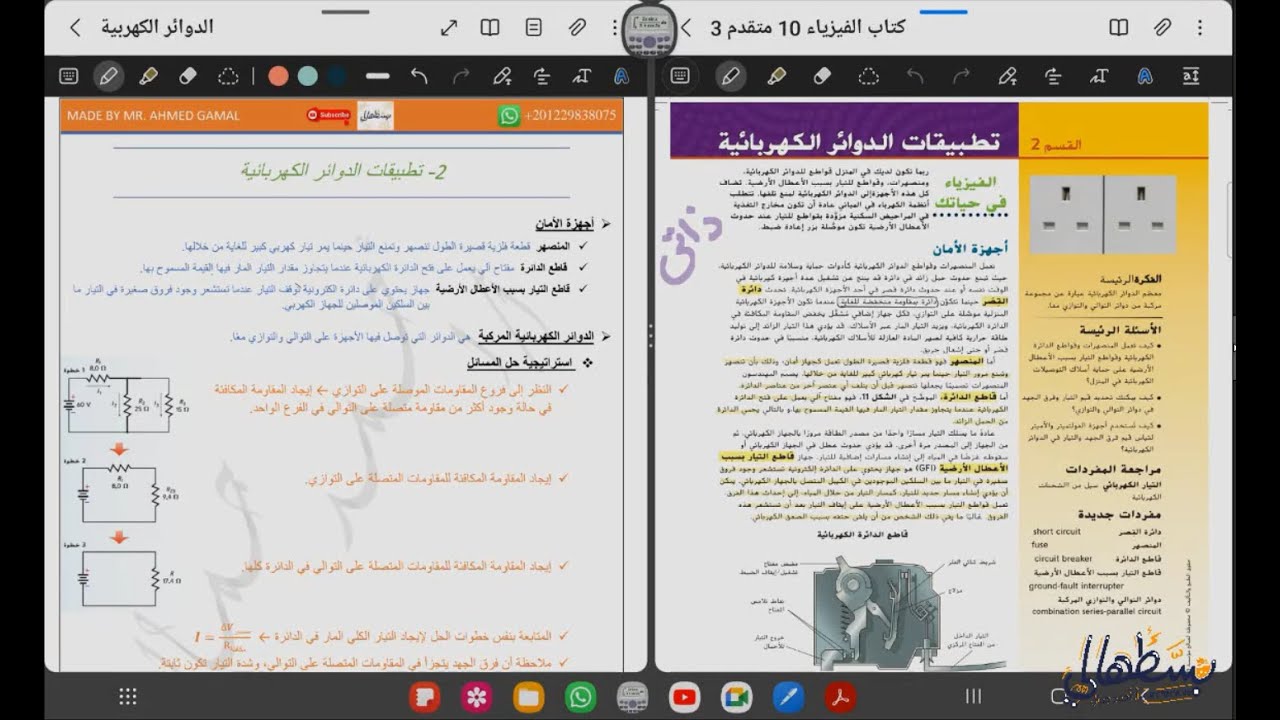Click the WhatsApp number +201229838075
Screen dimensions: 1280x720
click(570, 115)
